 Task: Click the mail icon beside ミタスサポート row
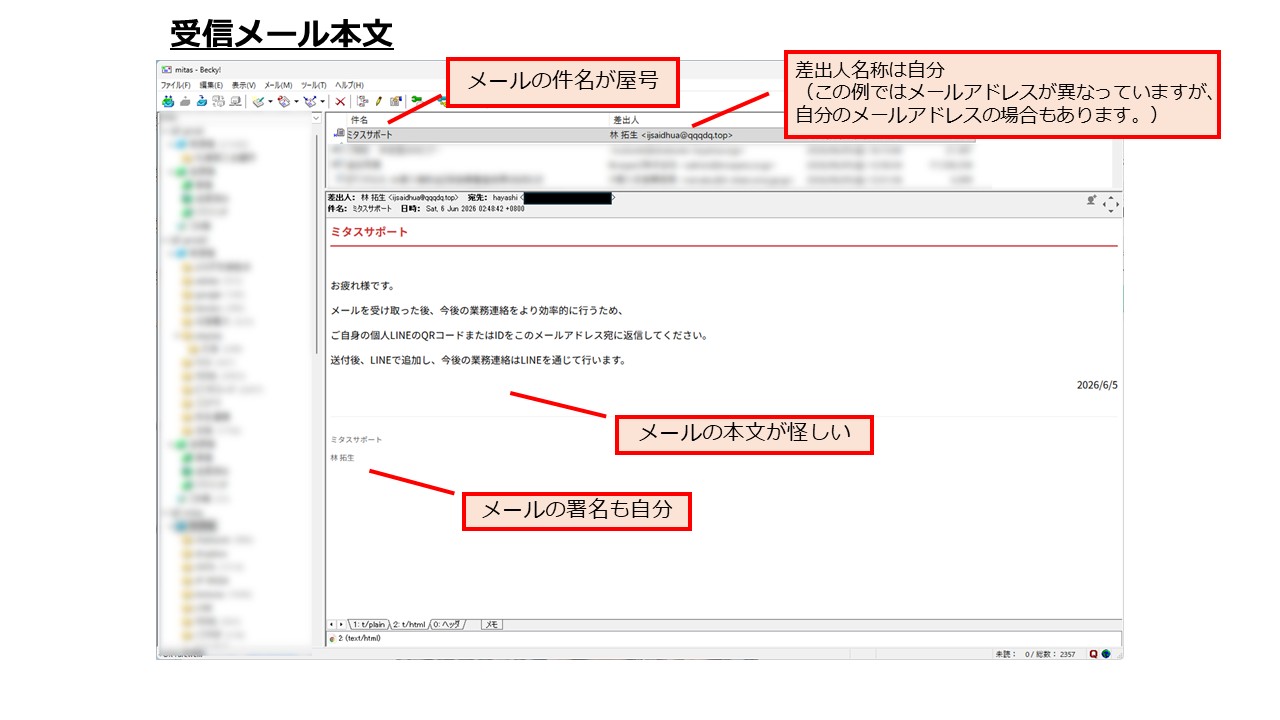(x=339, y=133)
